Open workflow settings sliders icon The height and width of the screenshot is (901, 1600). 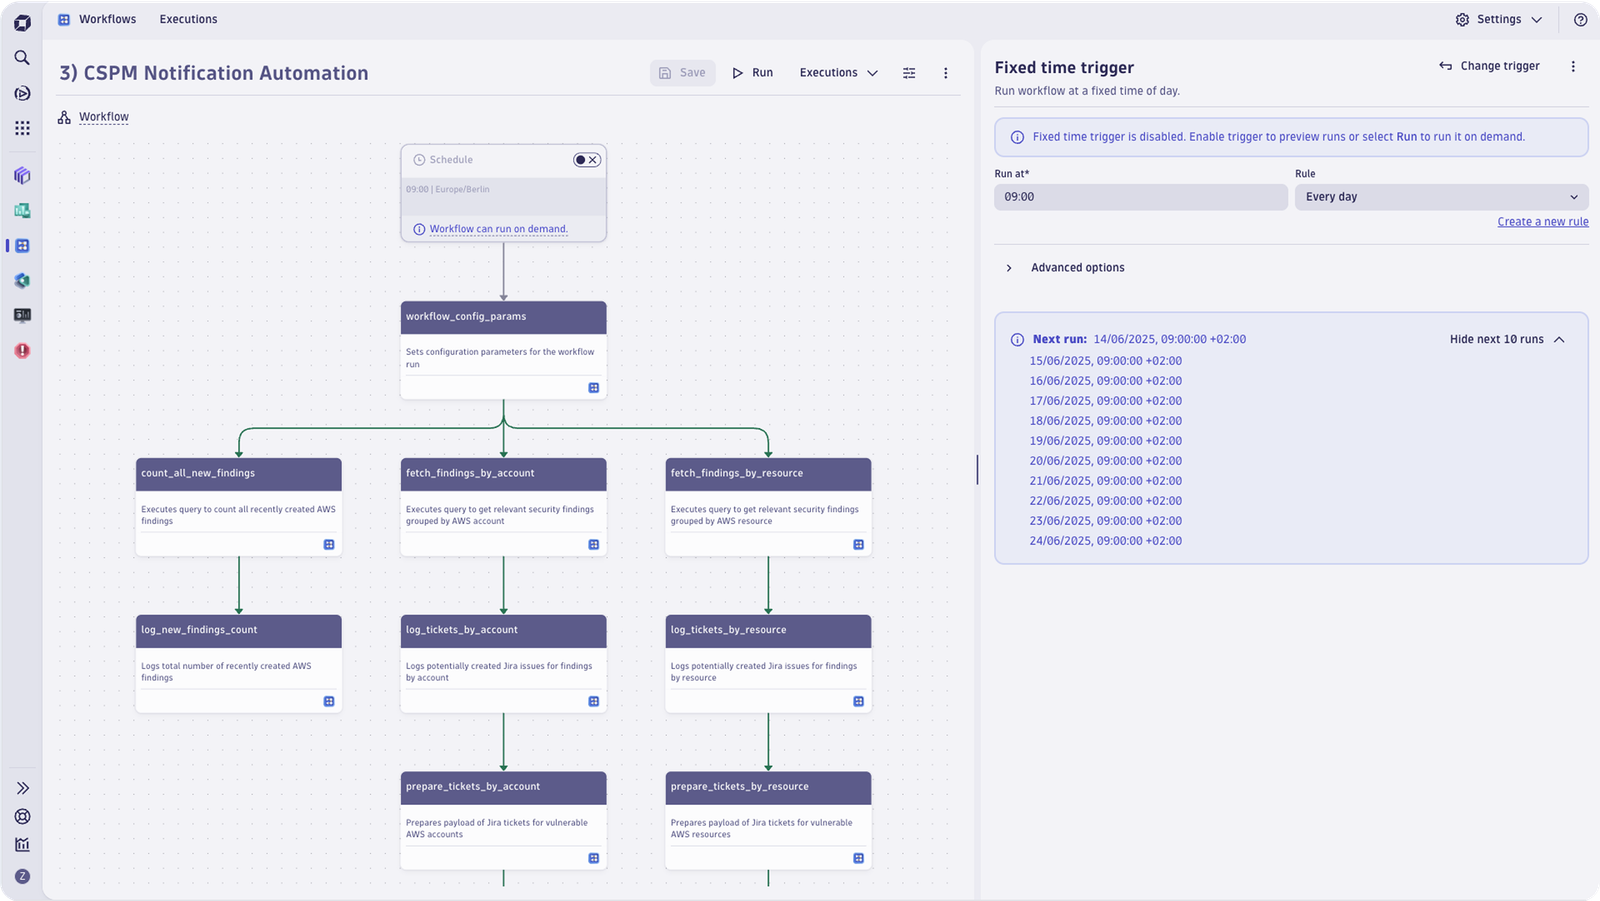pos(909,73)
